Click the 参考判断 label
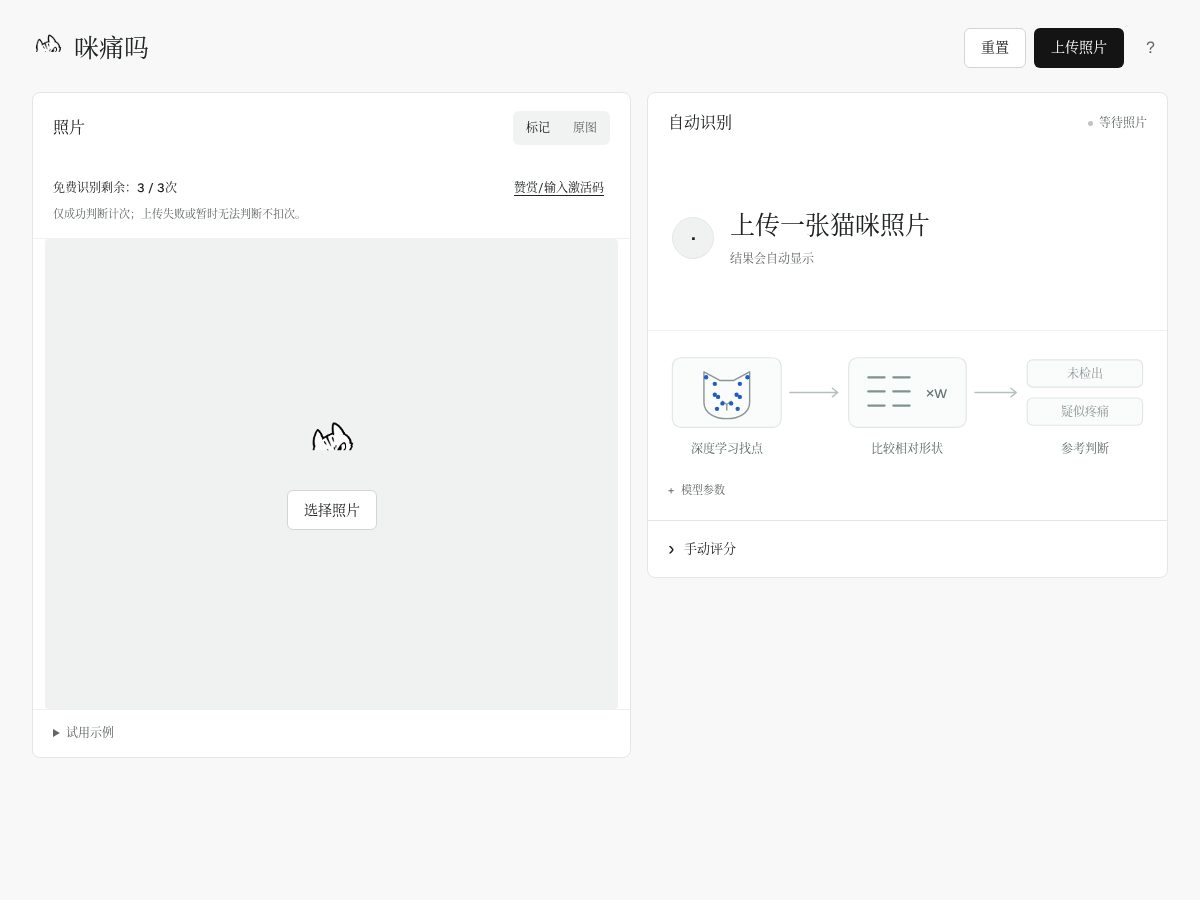This screenshot has width=1200, height=900. coord(1085,448)
